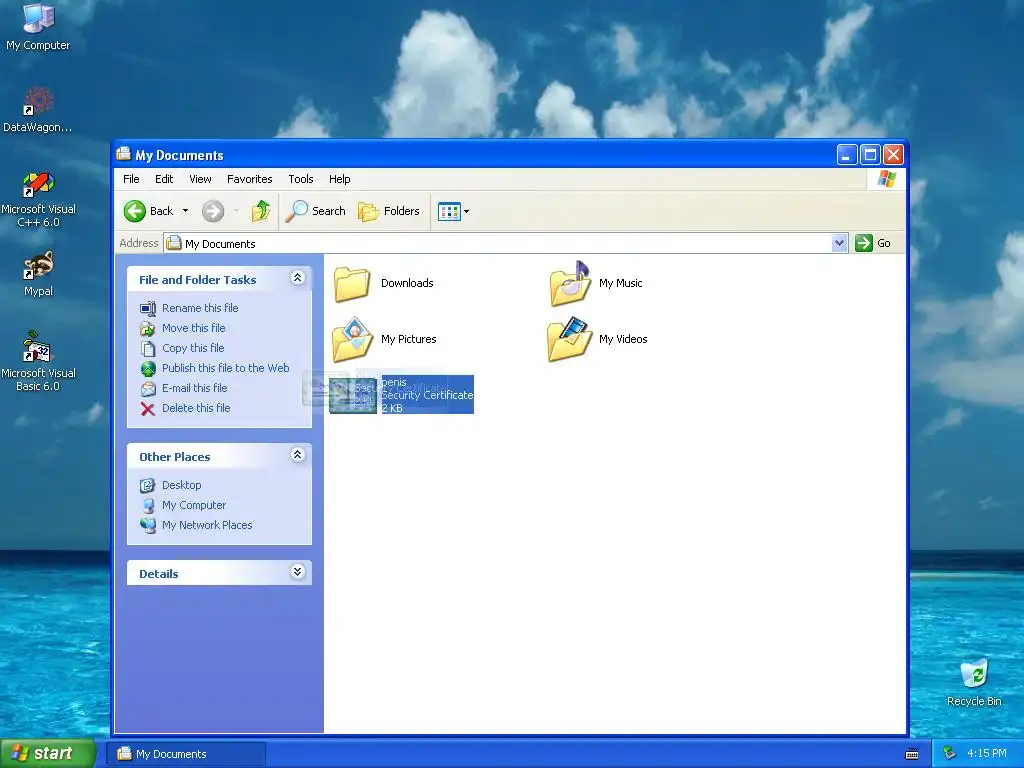The image size is (1024, 768).
Task: Open the Search pane
Action: 316,211
